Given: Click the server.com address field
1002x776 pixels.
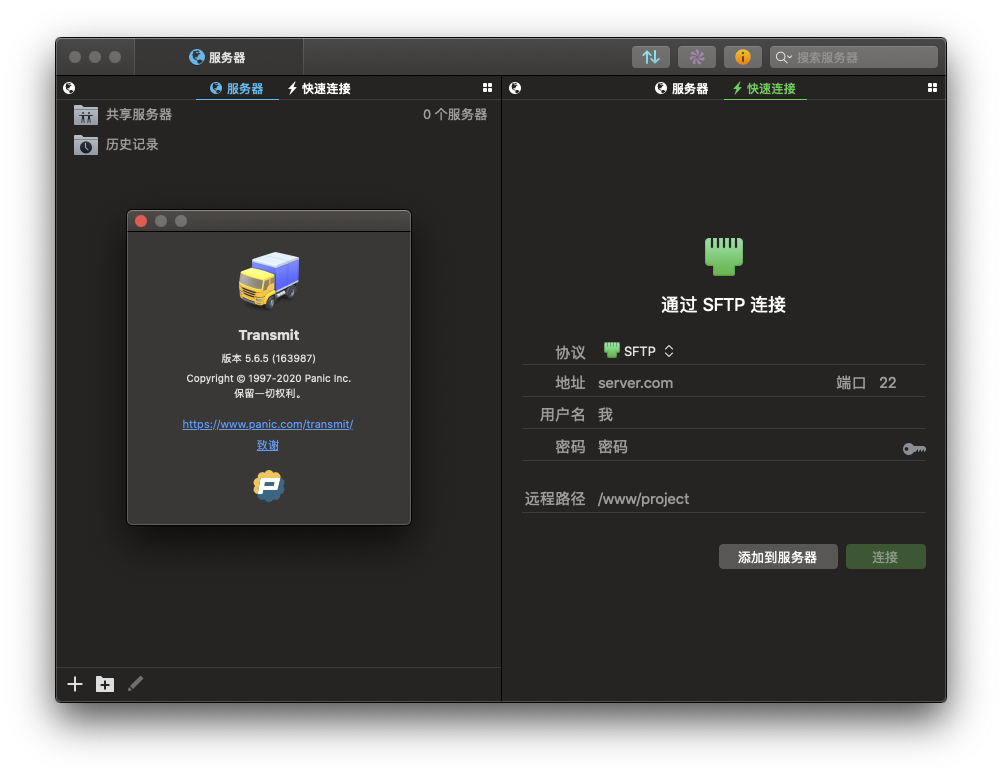Looking at the screenshot, I should point(709,383).
